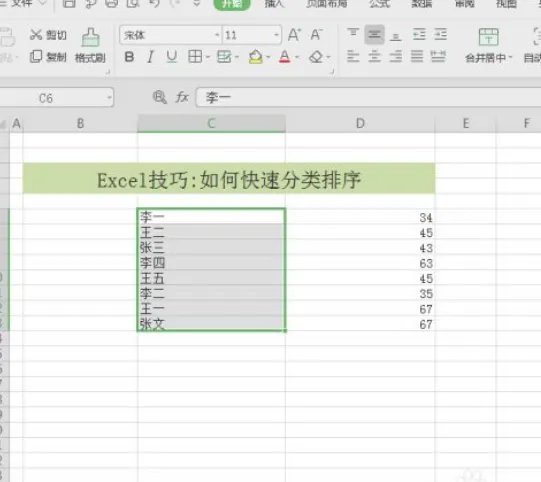Activate the Format Painter (格式刷) brush

click(90, 45)
